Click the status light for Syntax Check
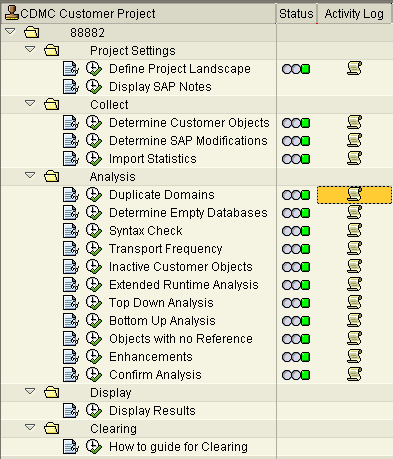The width and height of the screenshot is (393, 459). [296, 231]
